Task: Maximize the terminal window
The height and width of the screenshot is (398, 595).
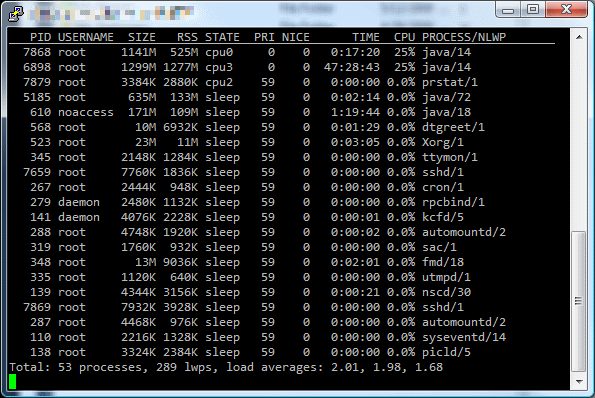Action: pos(533,9)
